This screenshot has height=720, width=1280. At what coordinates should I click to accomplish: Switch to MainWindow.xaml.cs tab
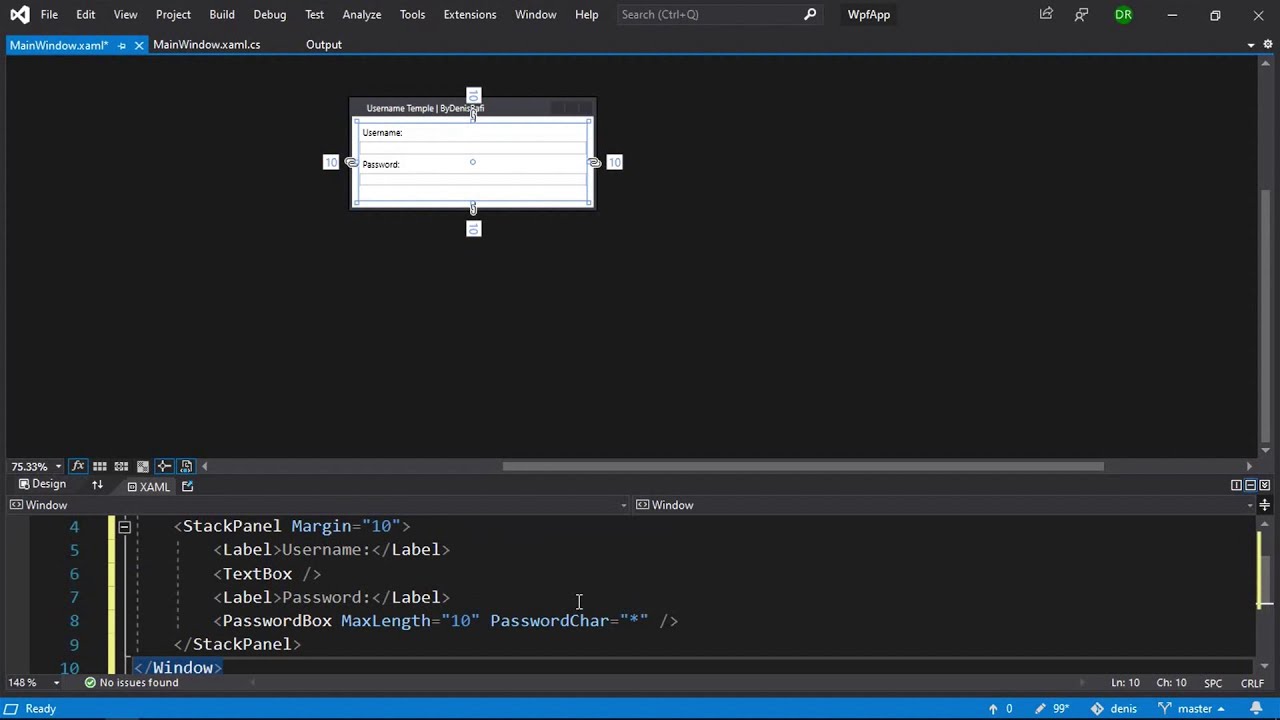207,45
